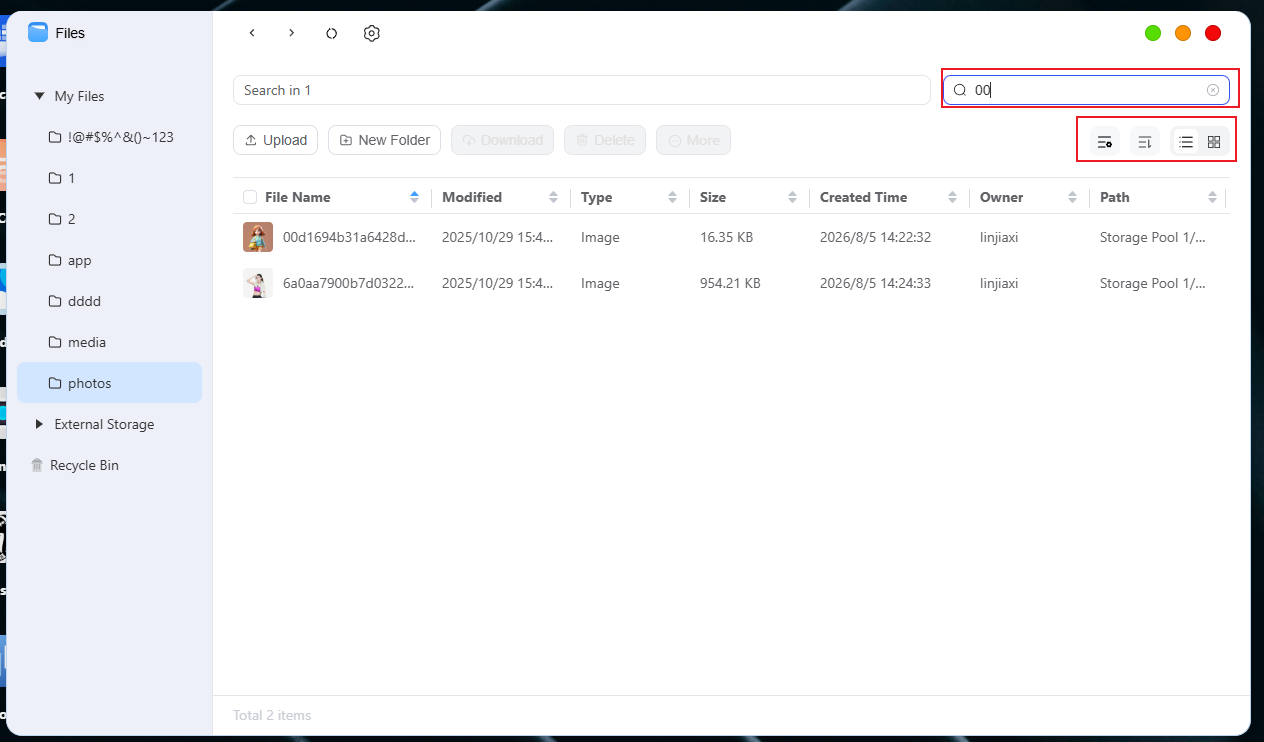Check the select-all checkbox next to File Name

coord(250,197)
